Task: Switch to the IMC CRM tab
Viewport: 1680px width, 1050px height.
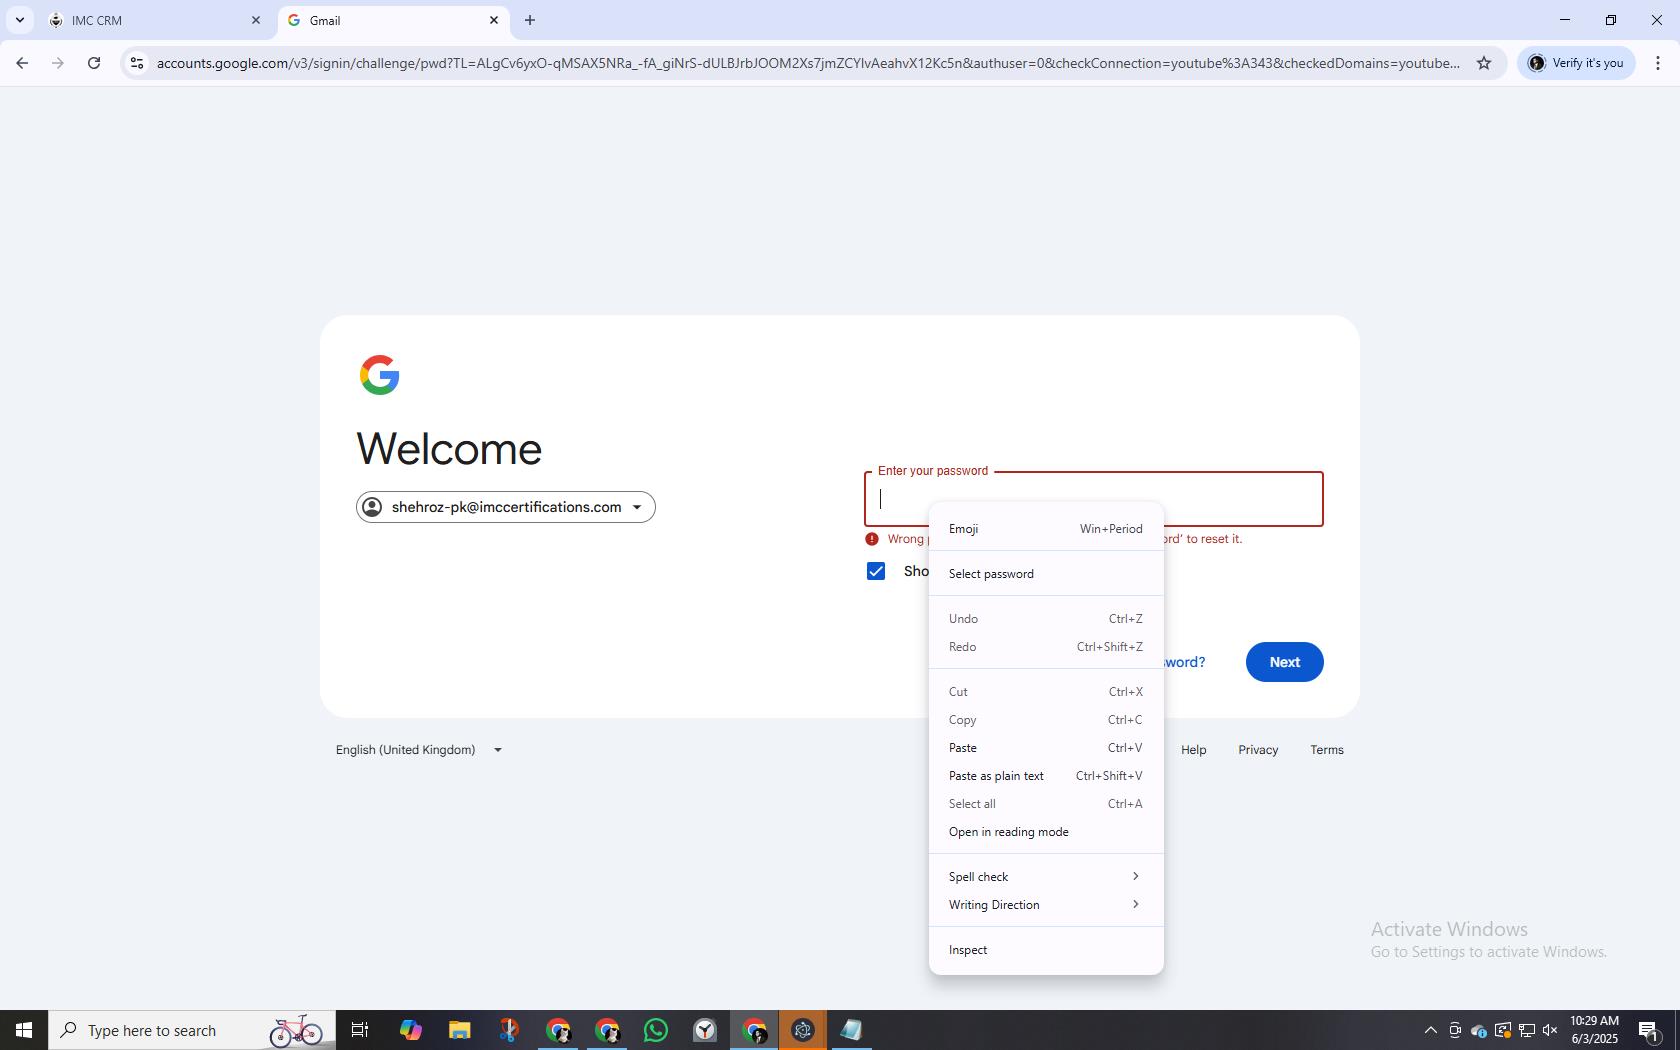Action: pyautogui.click(x=155, y=20)
